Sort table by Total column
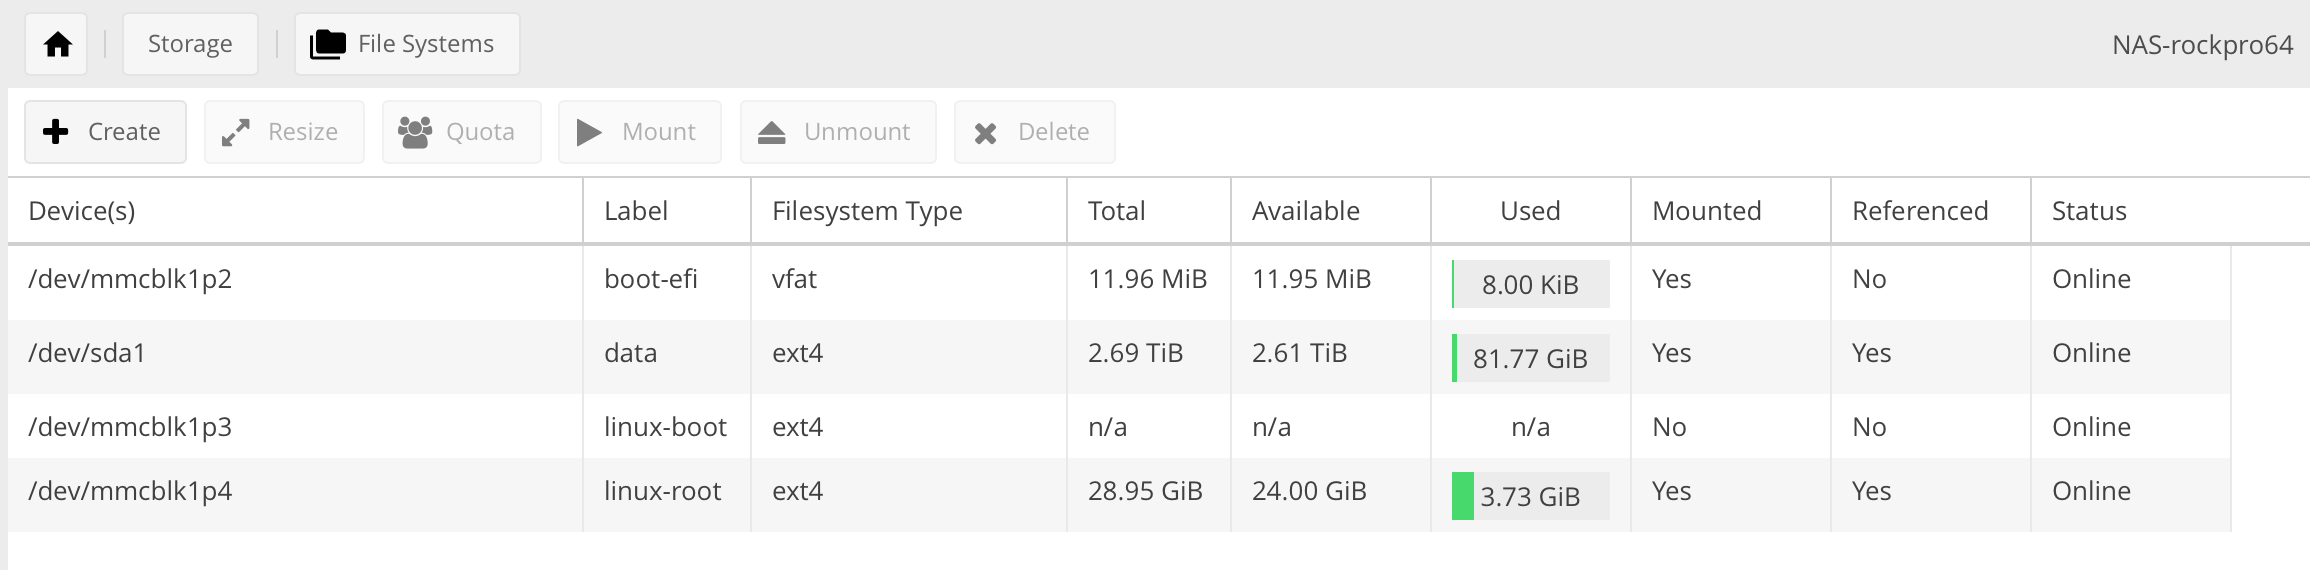Screen dimensions: 2310x570 point(1116,211)
